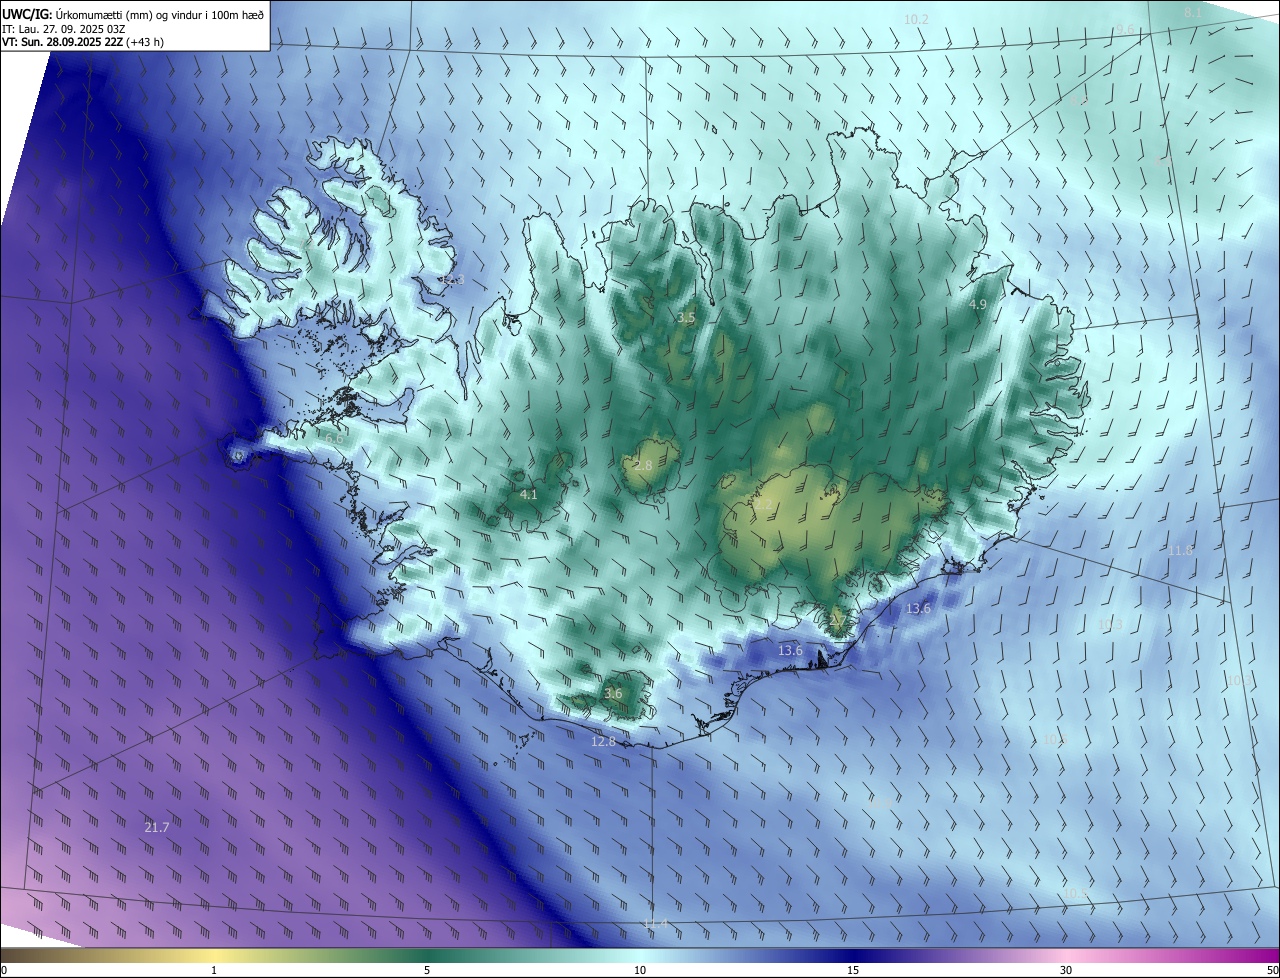Click the 15 tick on the color scale
The height and width of the screenshot is (978, 1280).
tap(853, 970)
